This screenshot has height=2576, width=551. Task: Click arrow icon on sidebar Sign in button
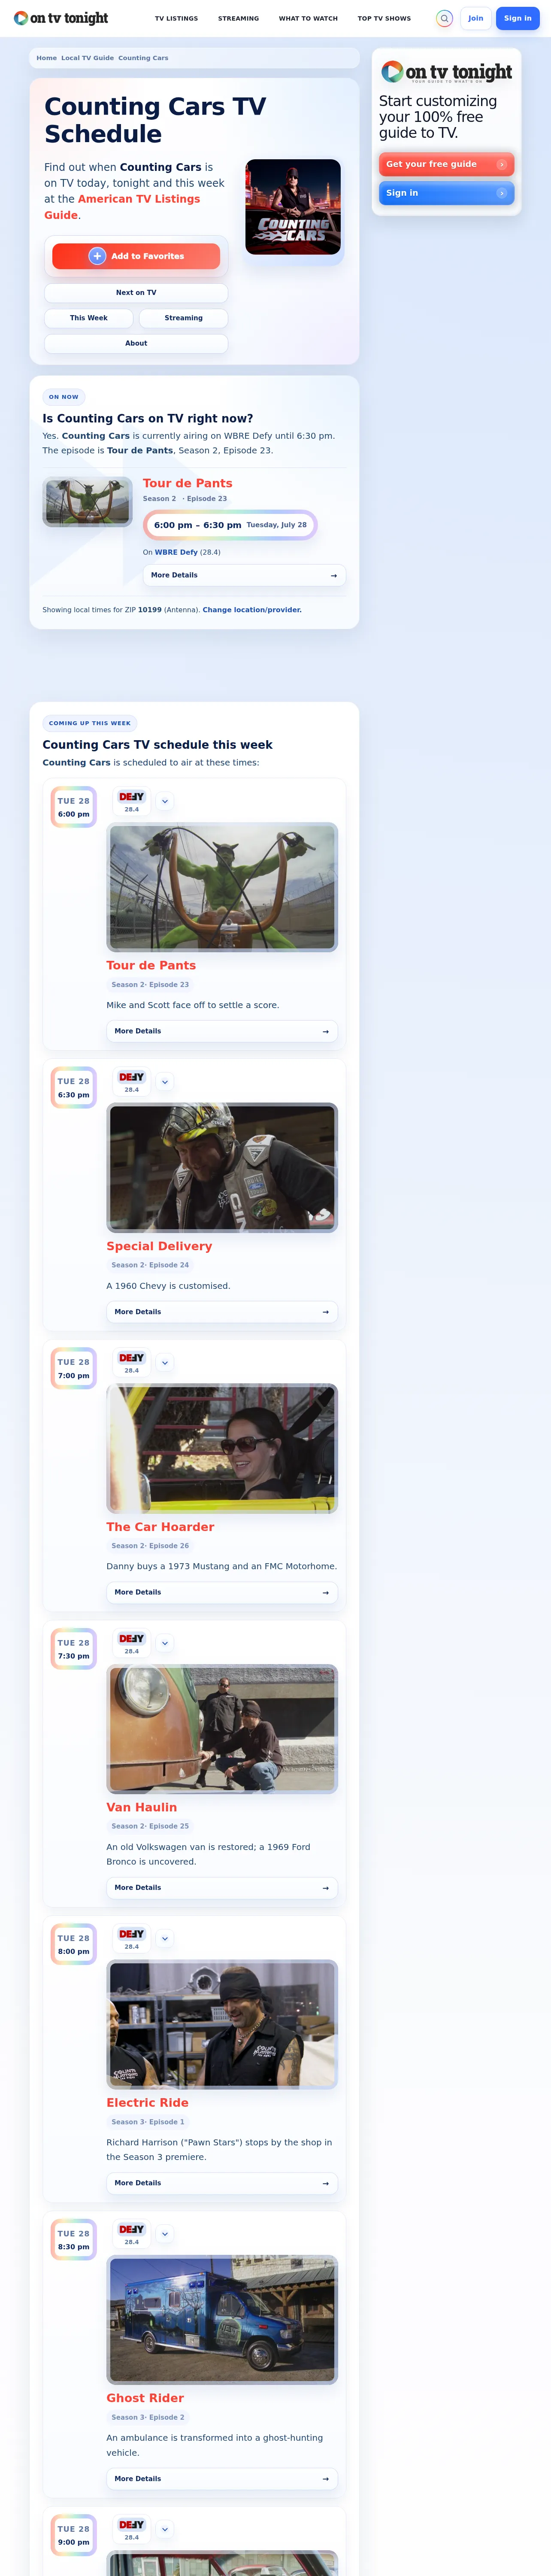(x=502, y=193)
